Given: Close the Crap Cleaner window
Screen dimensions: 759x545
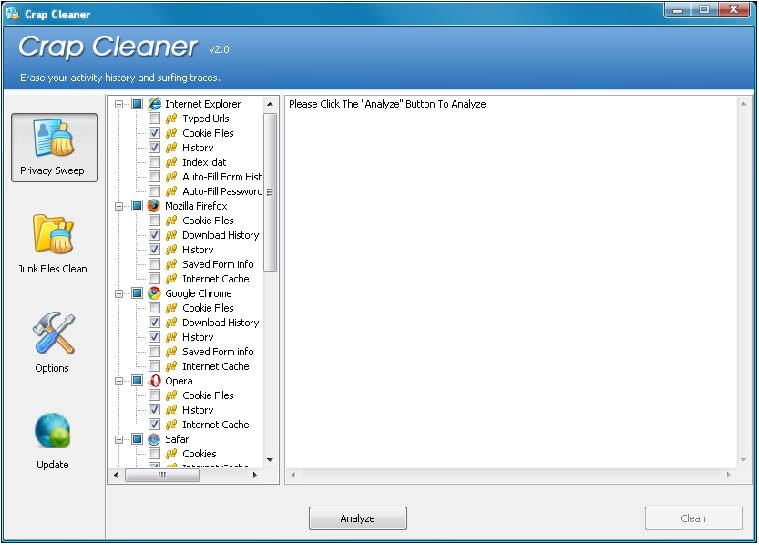Looking at the screenshot, I should (734, 11).
